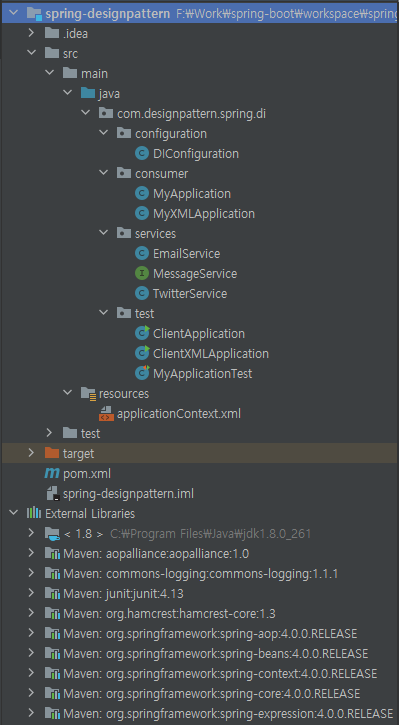Select the spring-core:4.0.0.RELEASE library row
The image size is (399, 725).
(199, 694)
